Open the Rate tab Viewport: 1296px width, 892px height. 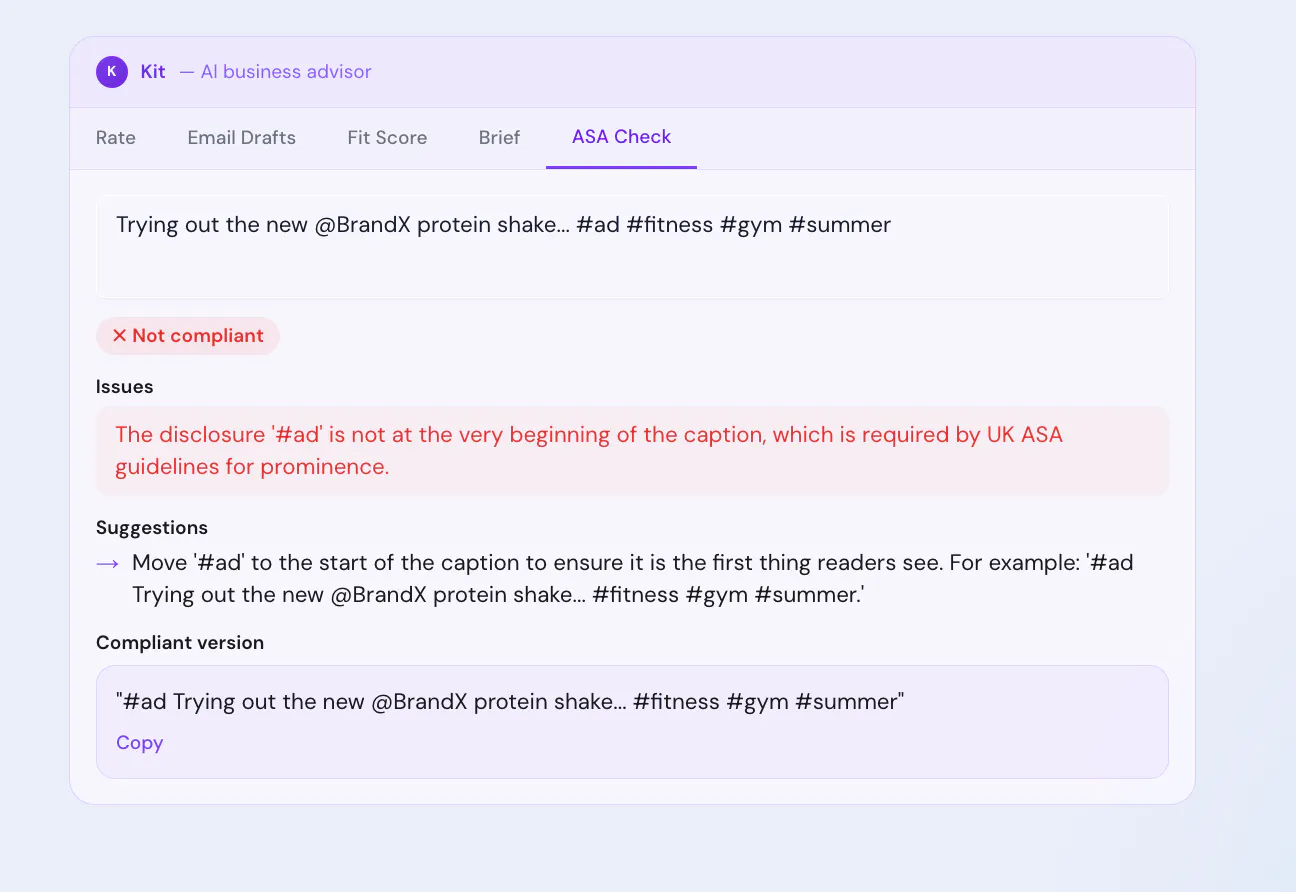(x=116, y=138)
